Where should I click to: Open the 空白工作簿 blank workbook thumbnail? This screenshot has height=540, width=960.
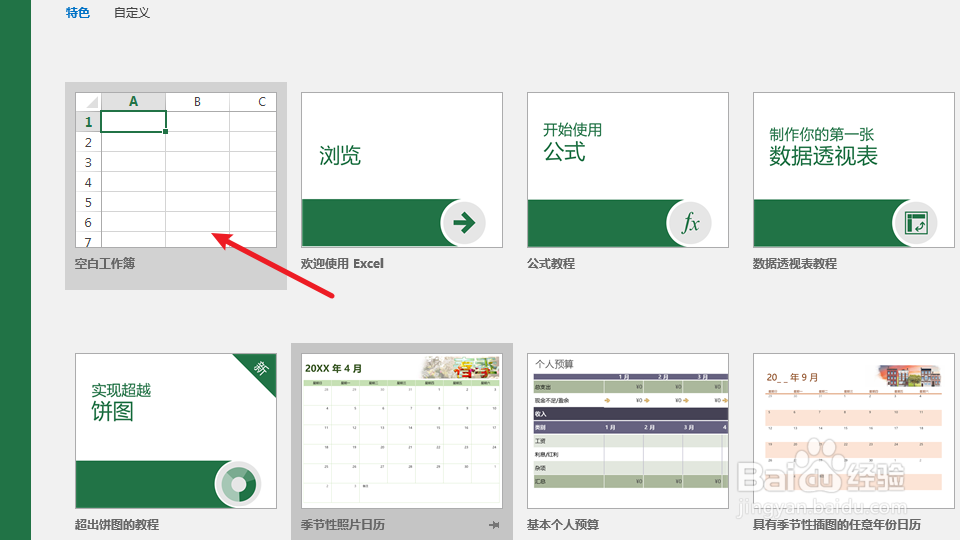pos(176,170)
